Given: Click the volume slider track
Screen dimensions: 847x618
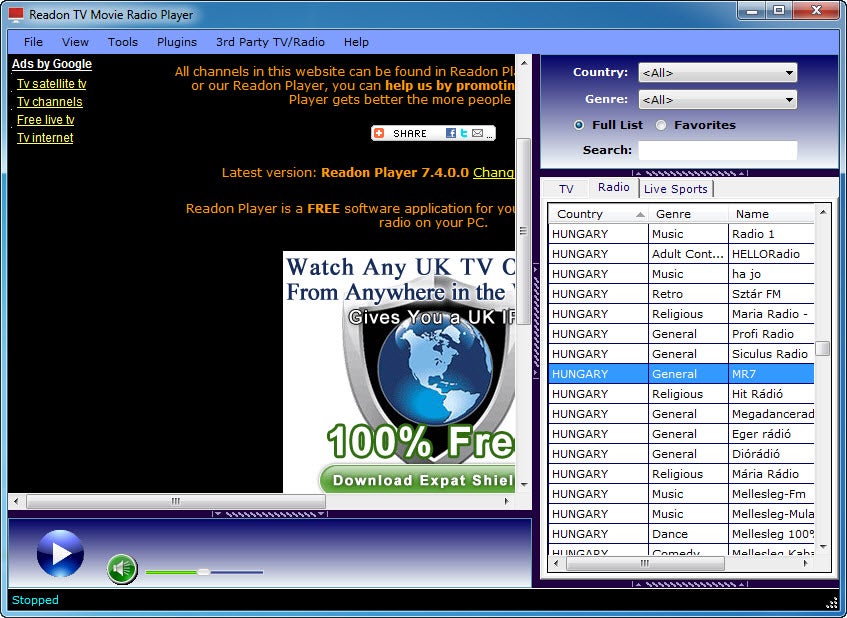Looking at the screenshot, I should (x=204, y=572).
